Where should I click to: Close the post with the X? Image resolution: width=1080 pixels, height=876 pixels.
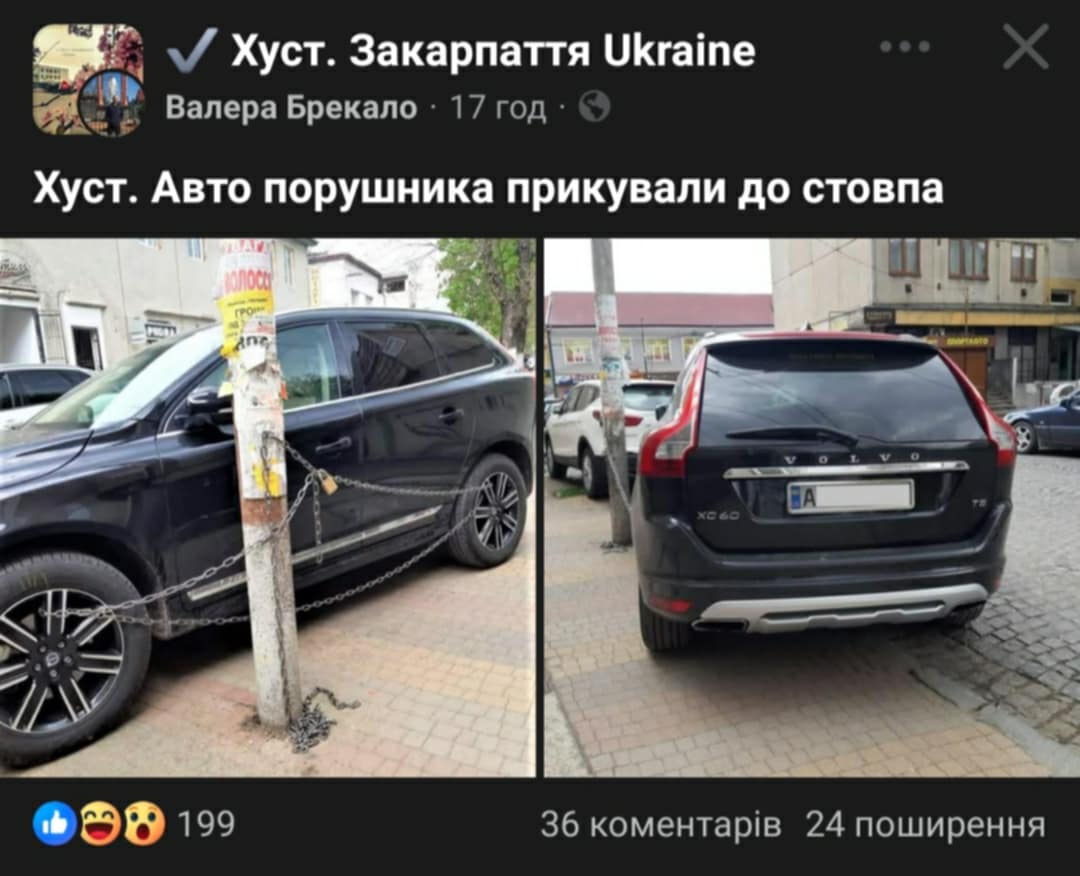1026,47
